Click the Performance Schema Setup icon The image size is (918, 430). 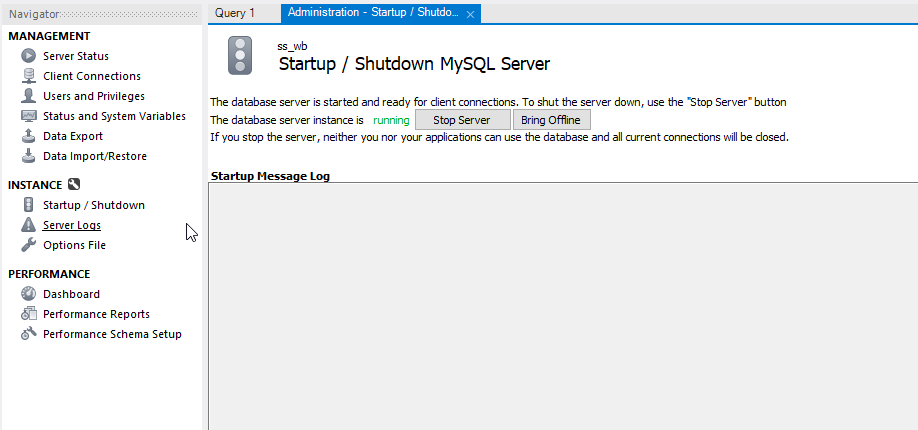pos(28,334)
